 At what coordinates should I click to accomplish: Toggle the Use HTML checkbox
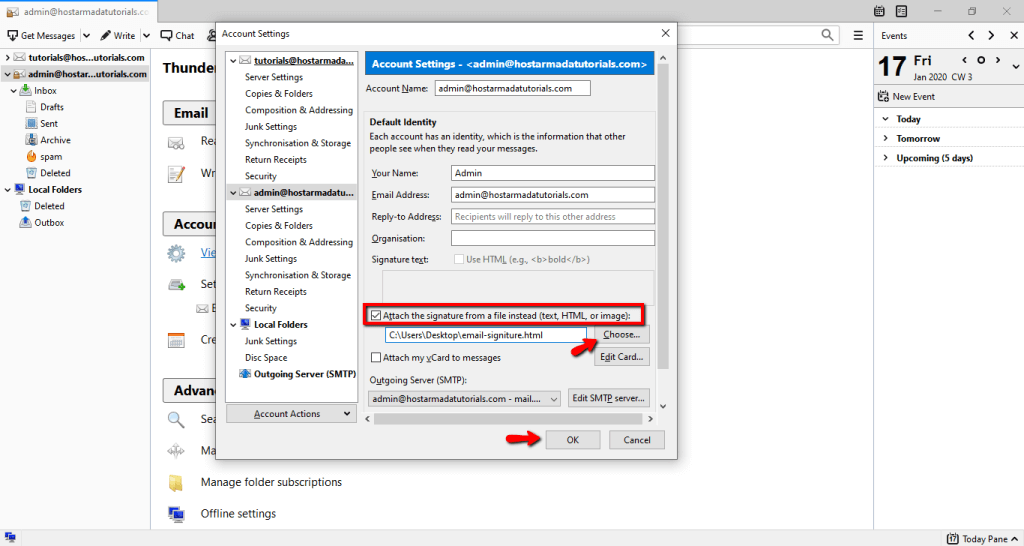459,259
